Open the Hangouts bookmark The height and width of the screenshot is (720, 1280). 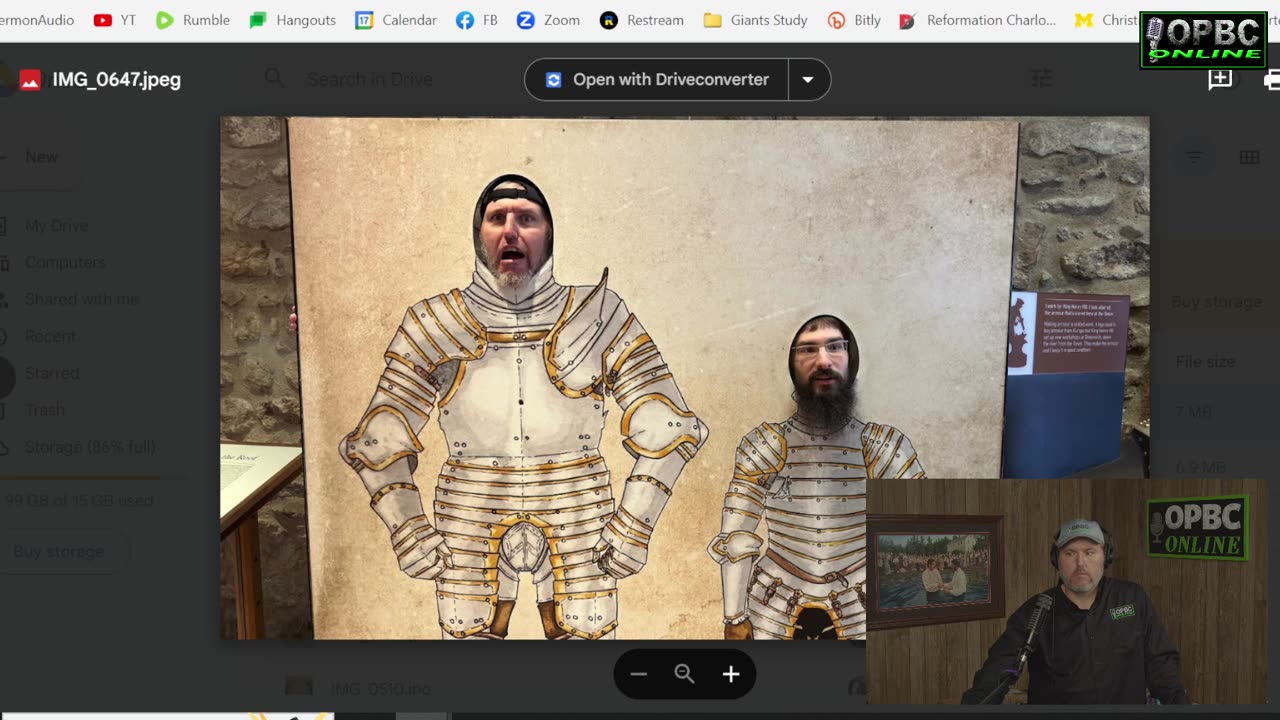[x=293, y=20]
